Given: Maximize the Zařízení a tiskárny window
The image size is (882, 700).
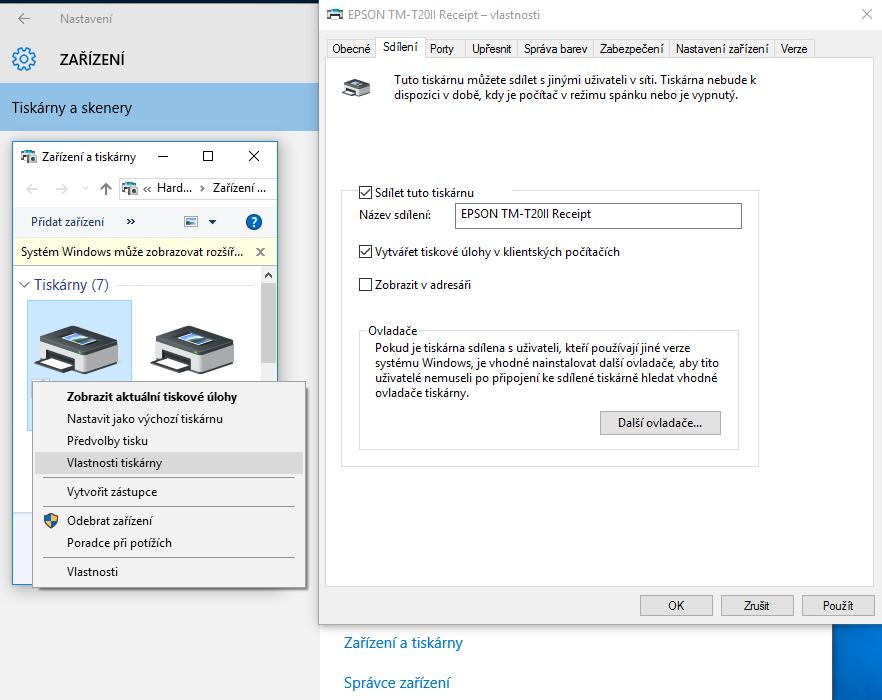Looking at the screenshot, I should 208,156.
